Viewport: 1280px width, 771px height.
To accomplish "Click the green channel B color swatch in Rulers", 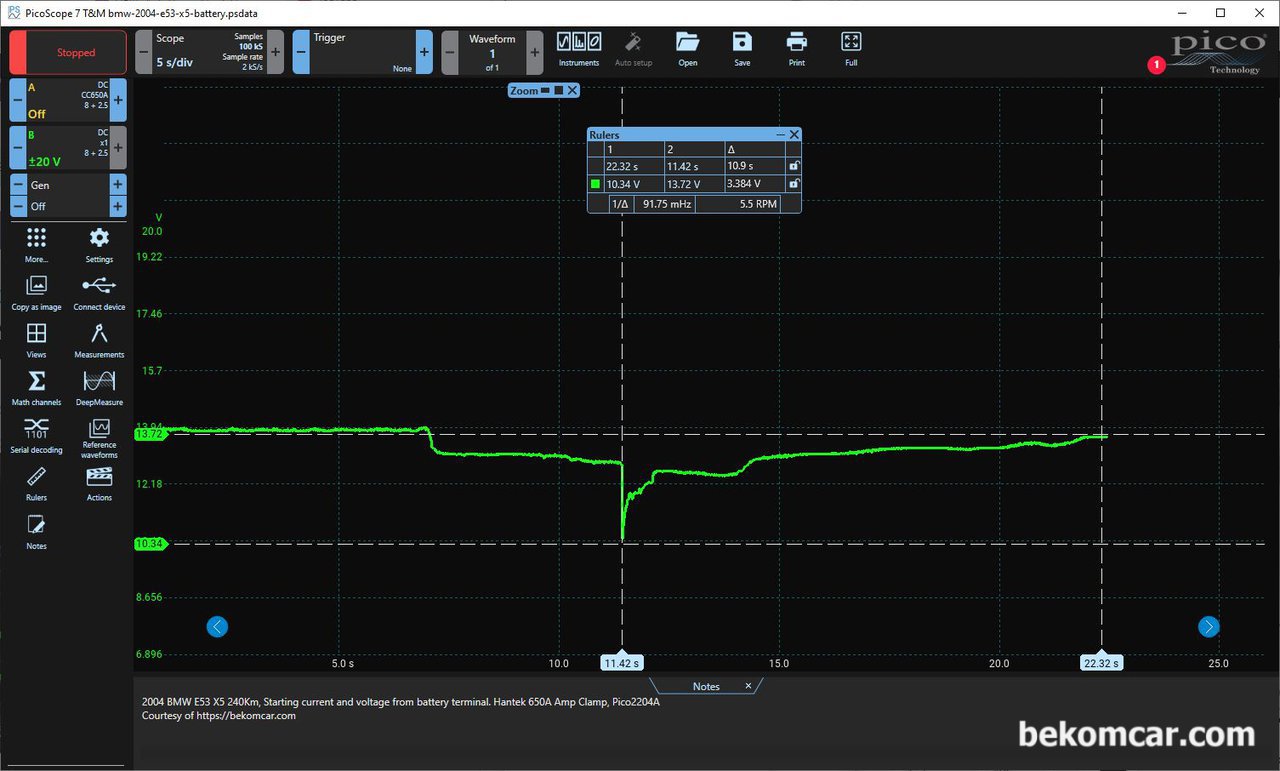I will tap(595, 184).
